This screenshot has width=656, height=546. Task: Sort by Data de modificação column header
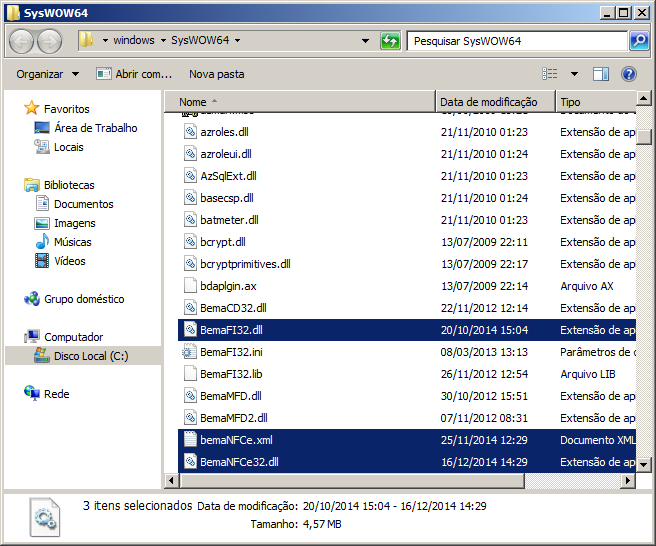coord(496,102)
